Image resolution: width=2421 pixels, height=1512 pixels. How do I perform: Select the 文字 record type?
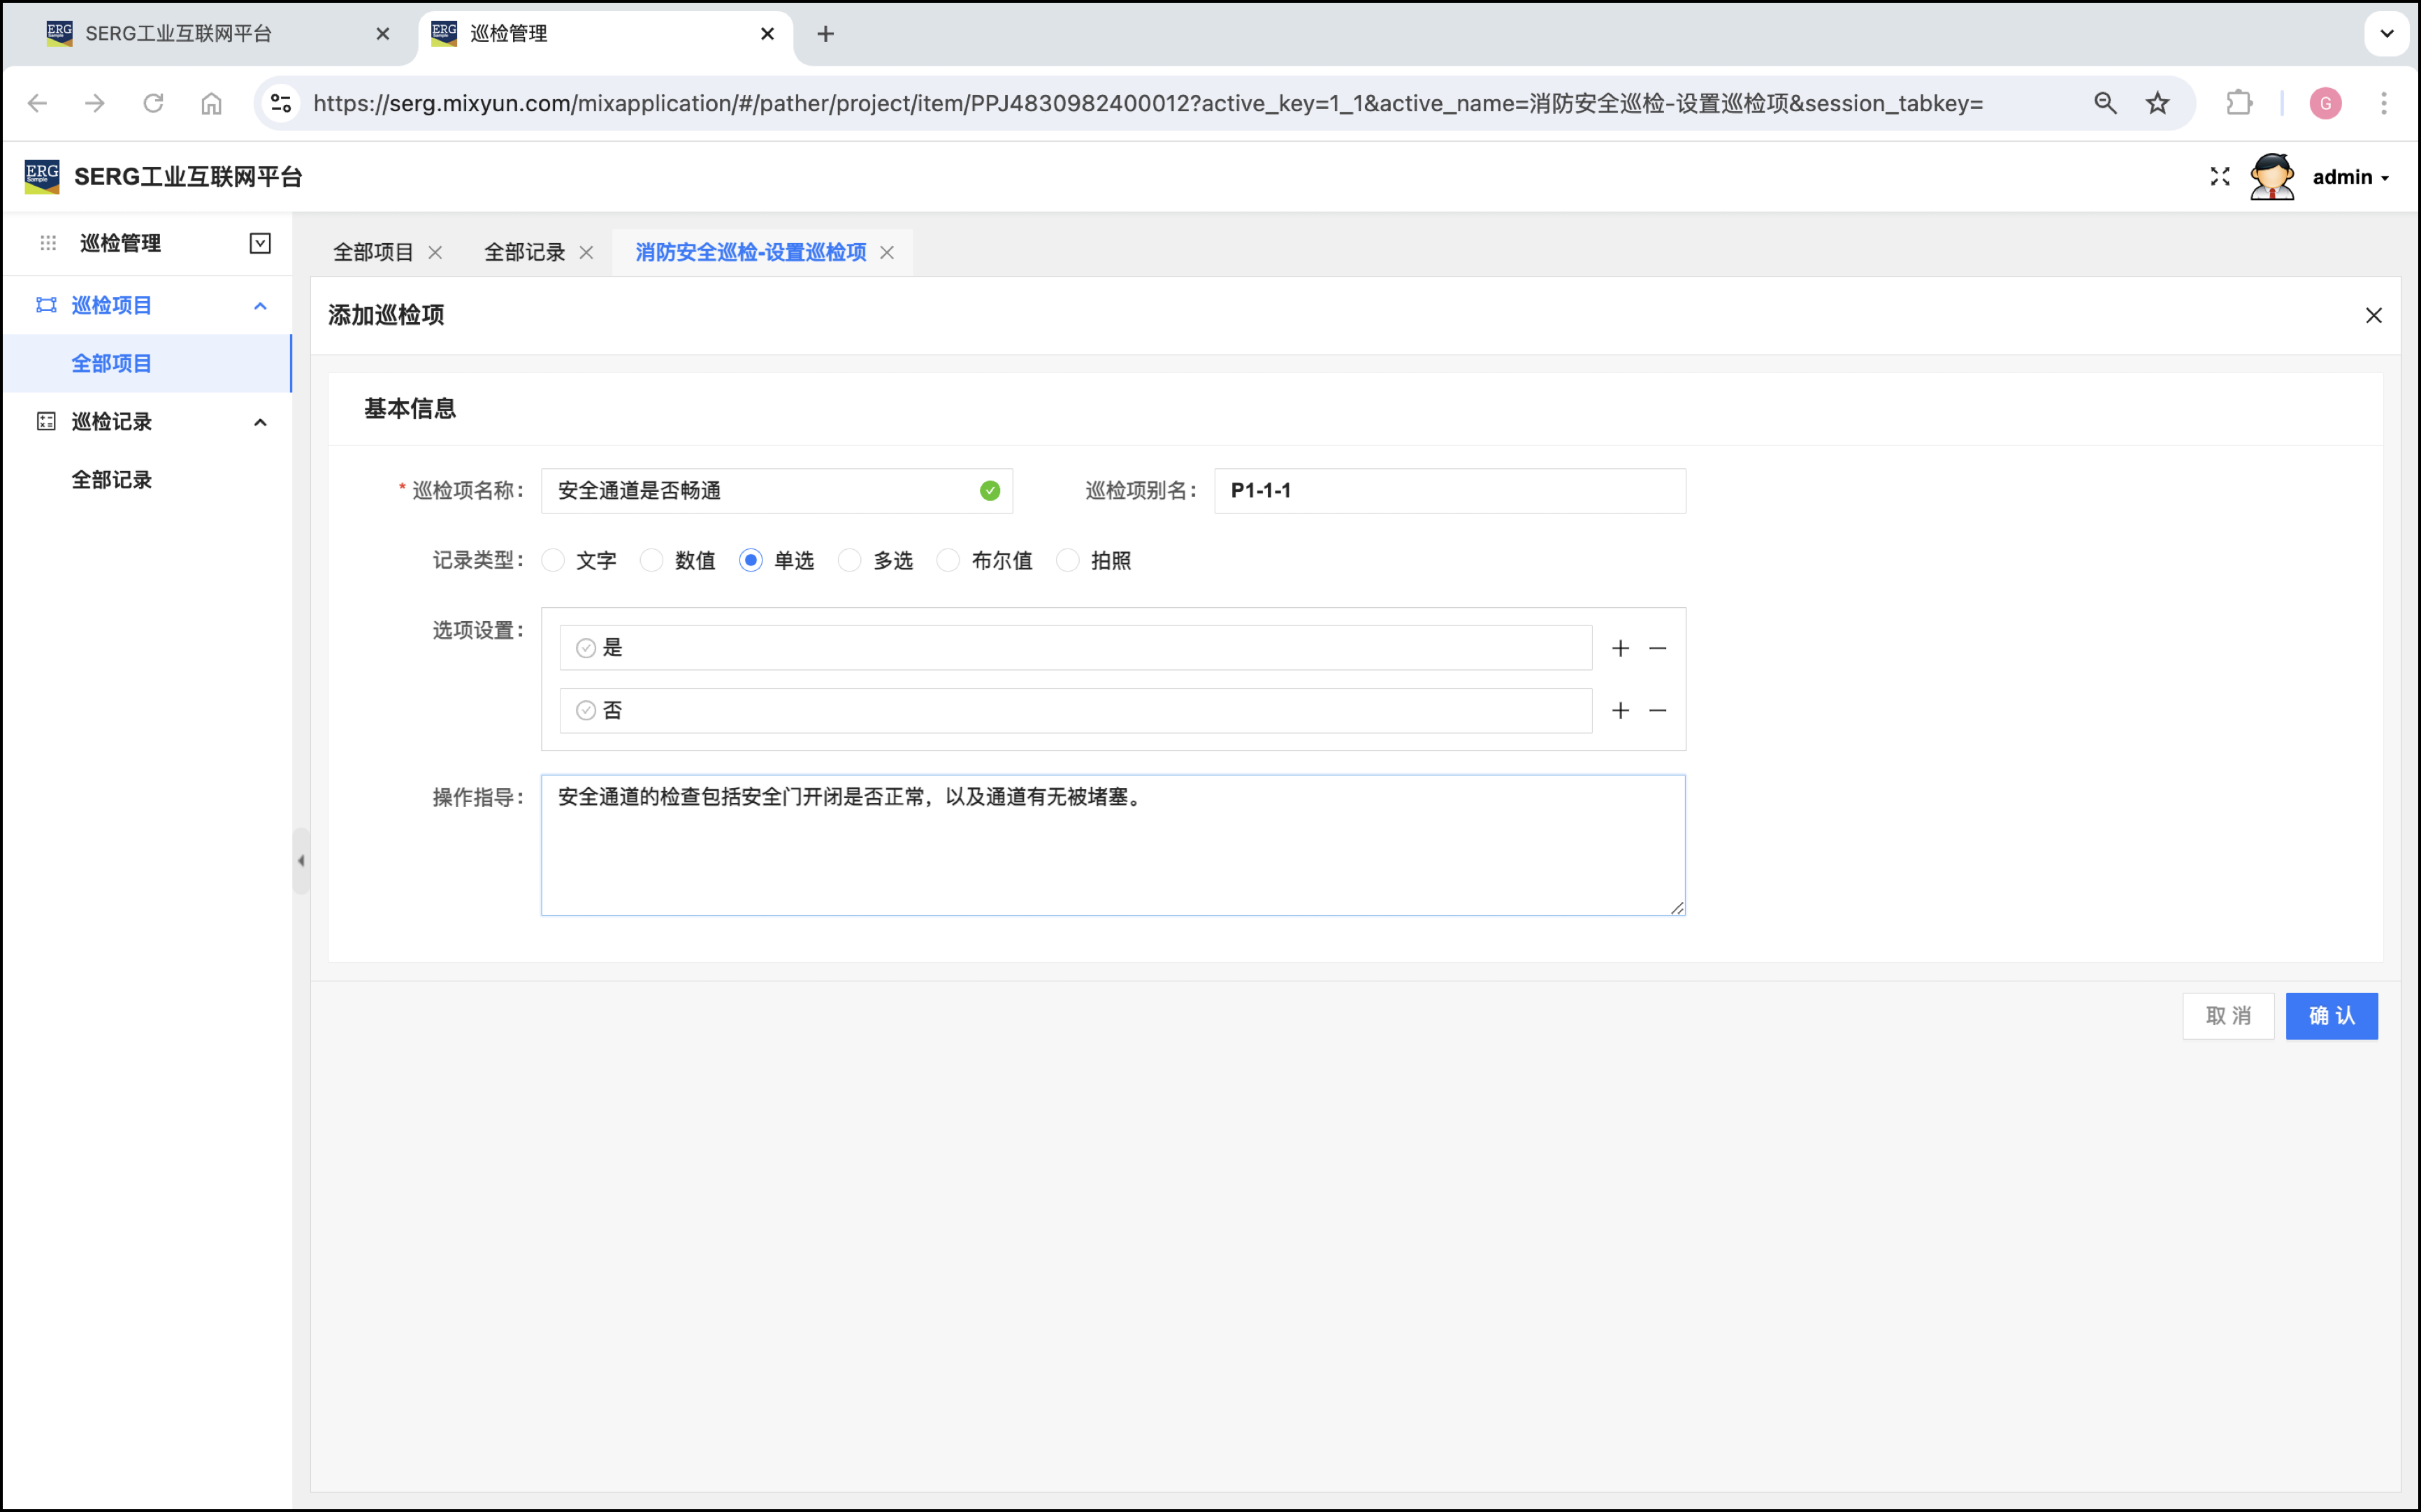pos(553,560)
